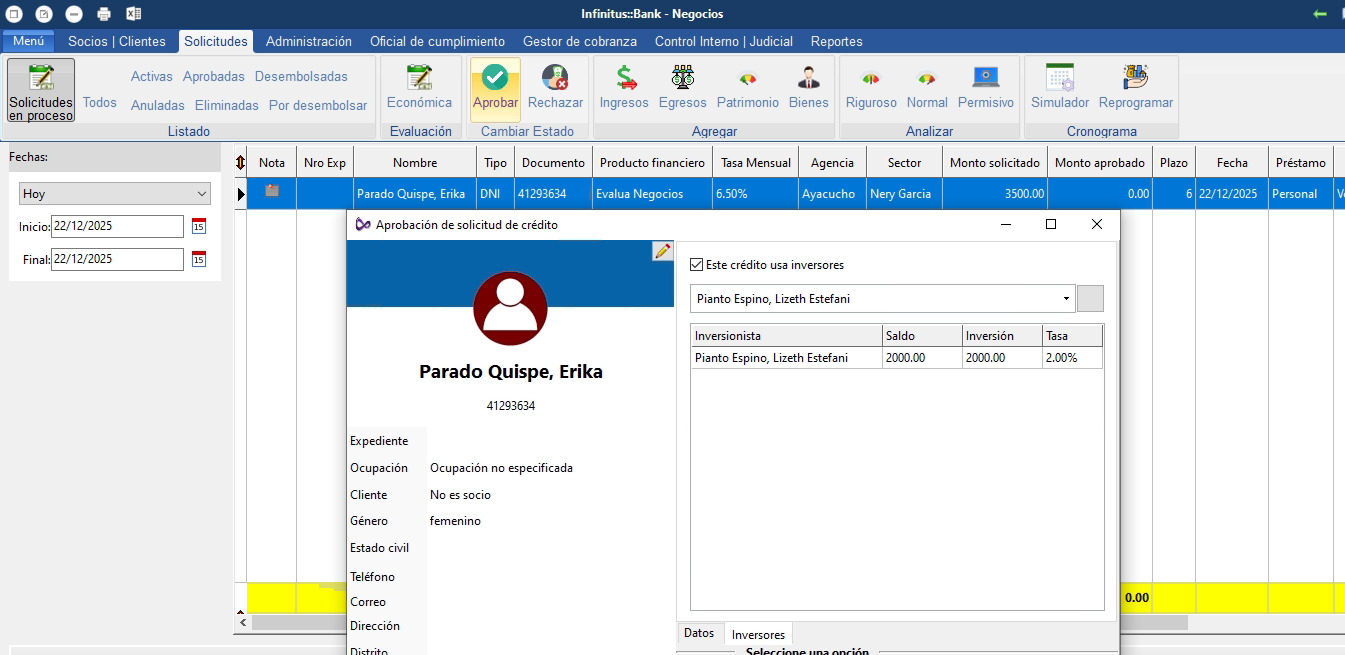Screen dimensions: 1345x655
Task: Open the Hoy date range dropdown
Action: click(115, 194)
